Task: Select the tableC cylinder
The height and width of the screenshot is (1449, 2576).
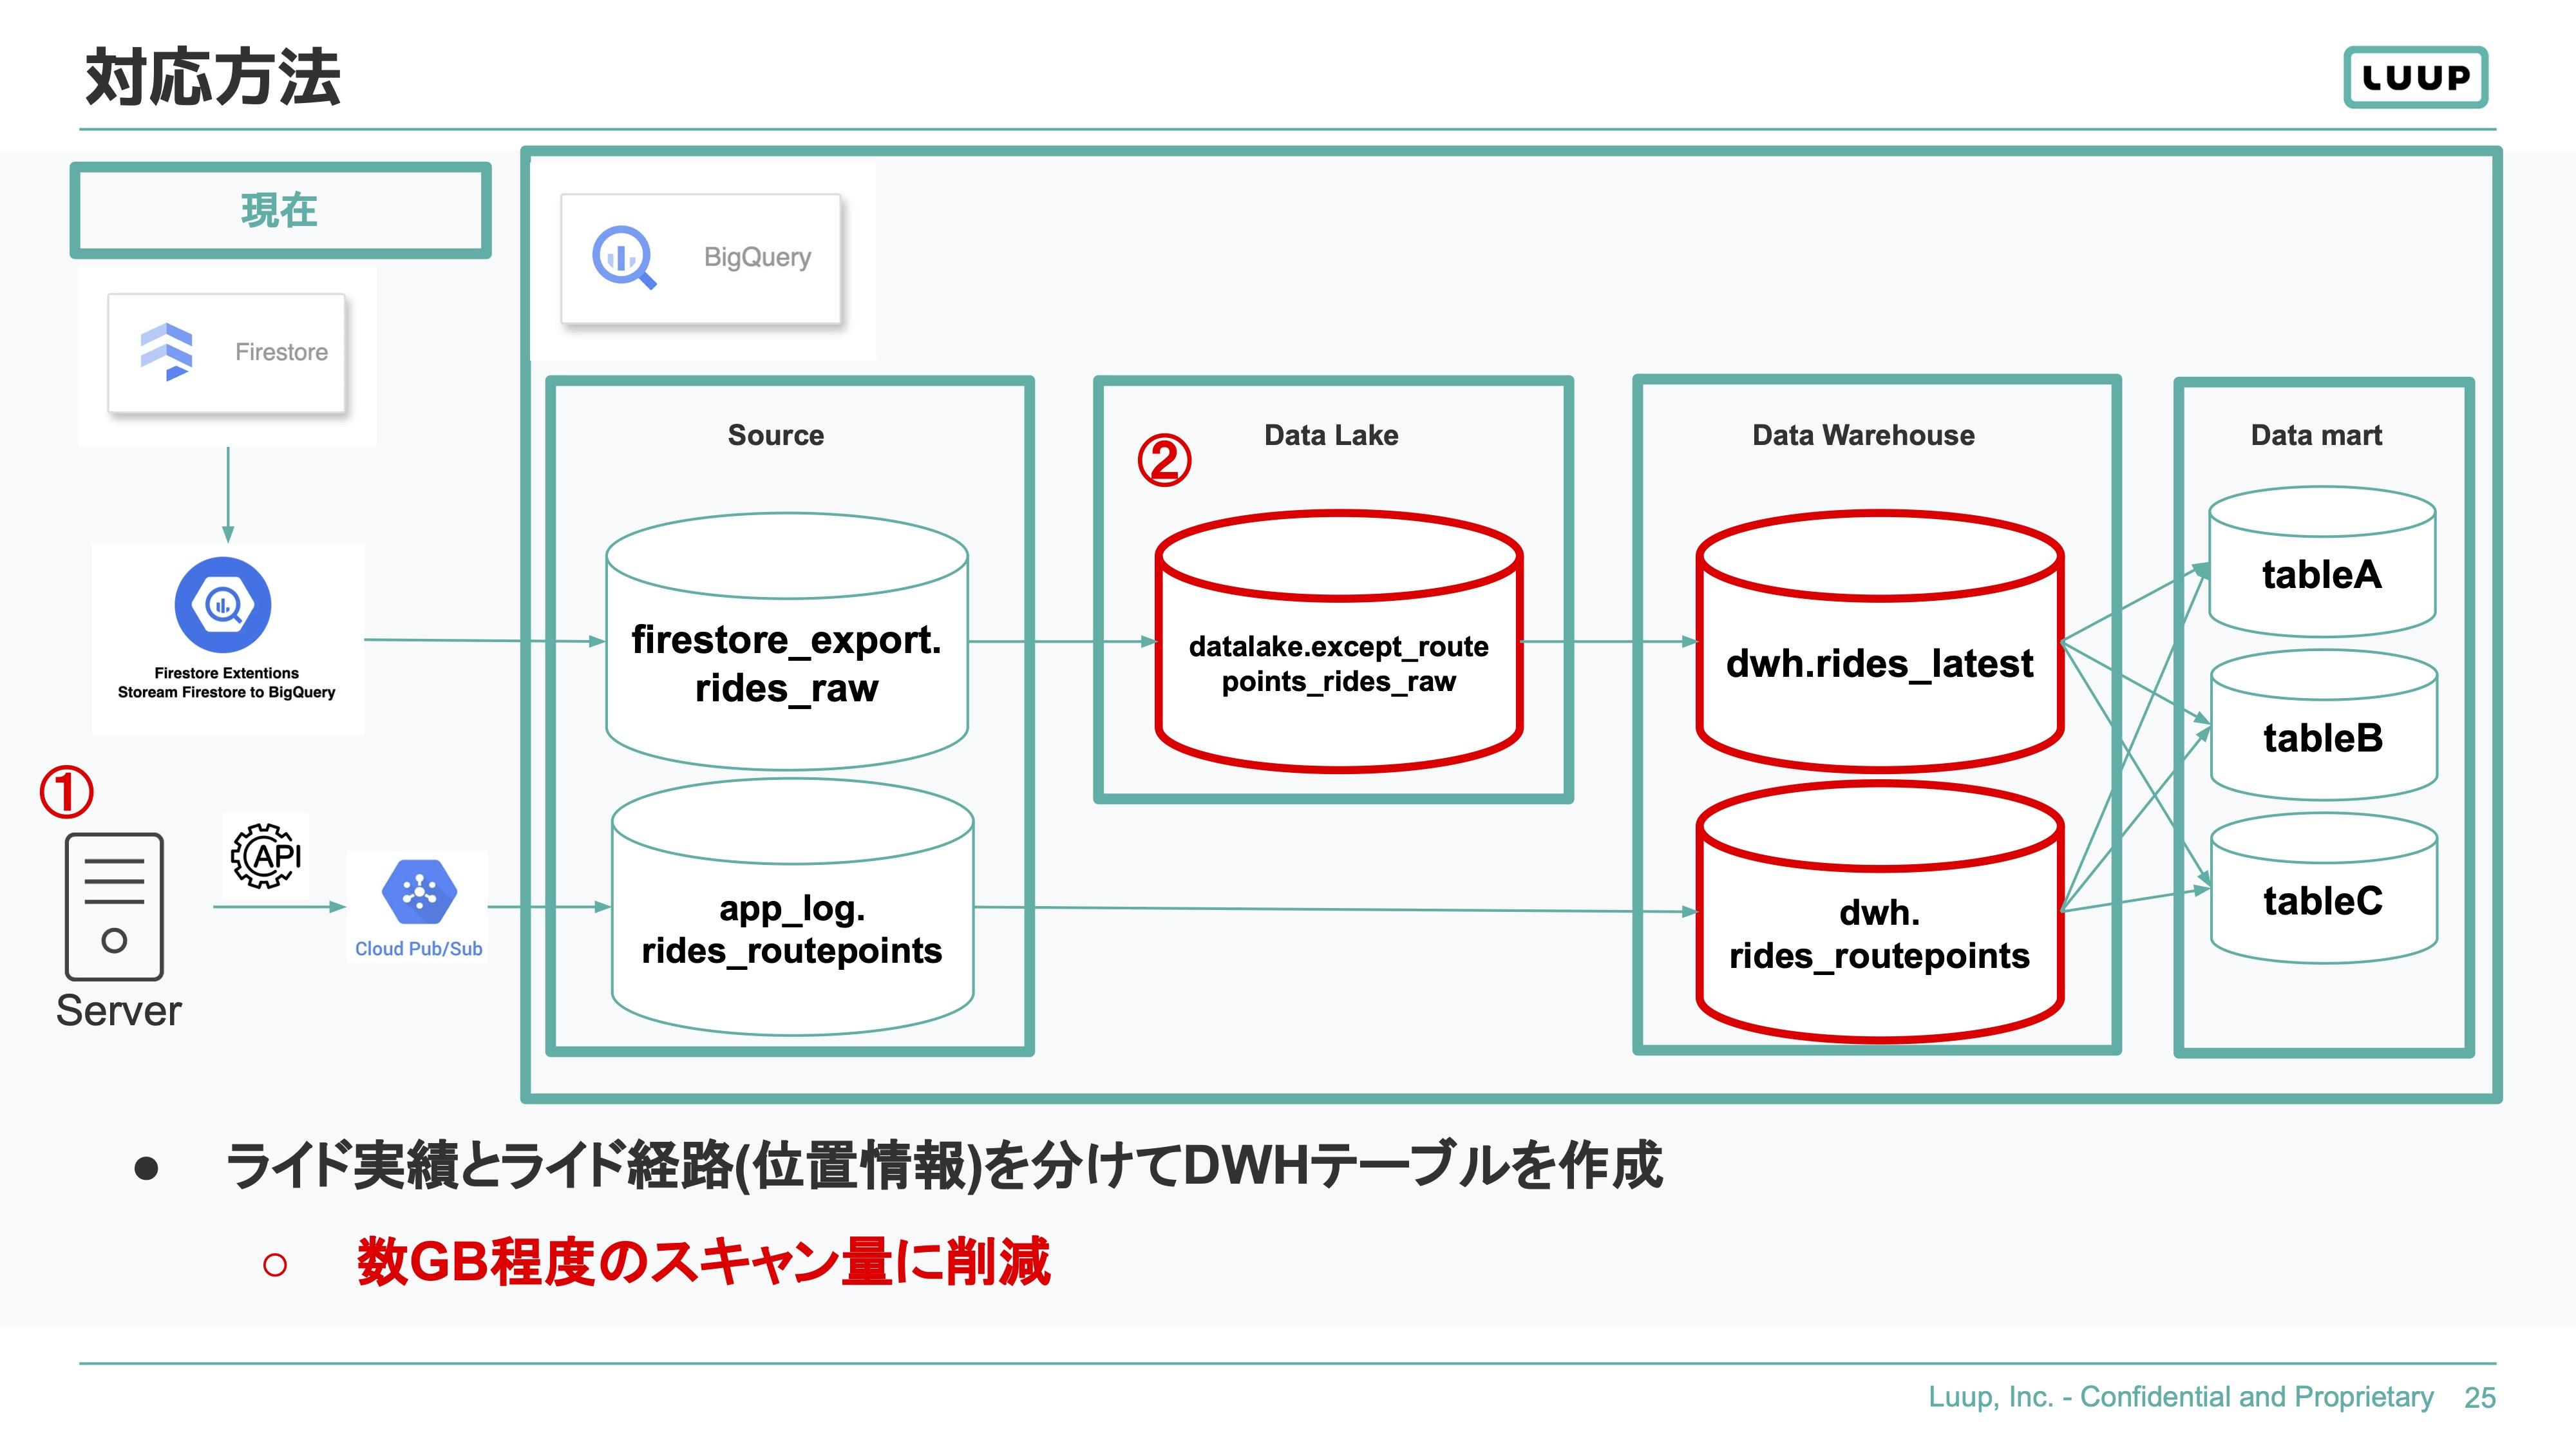Action: [2324, 888]
